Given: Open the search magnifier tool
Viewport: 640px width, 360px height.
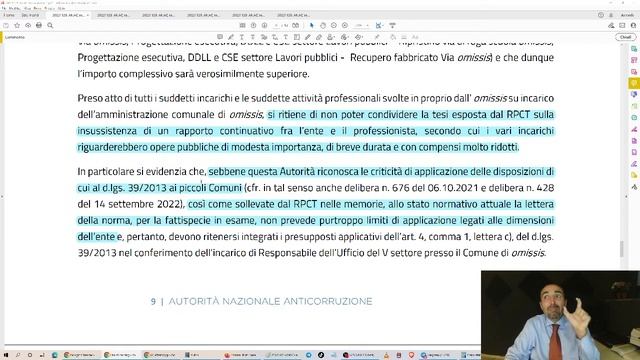Looking at the screenshot, I should coord(50,25).
